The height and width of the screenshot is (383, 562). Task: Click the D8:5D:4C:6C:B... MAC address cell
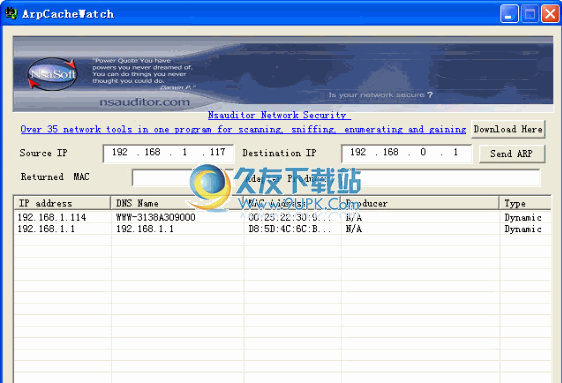290,229
